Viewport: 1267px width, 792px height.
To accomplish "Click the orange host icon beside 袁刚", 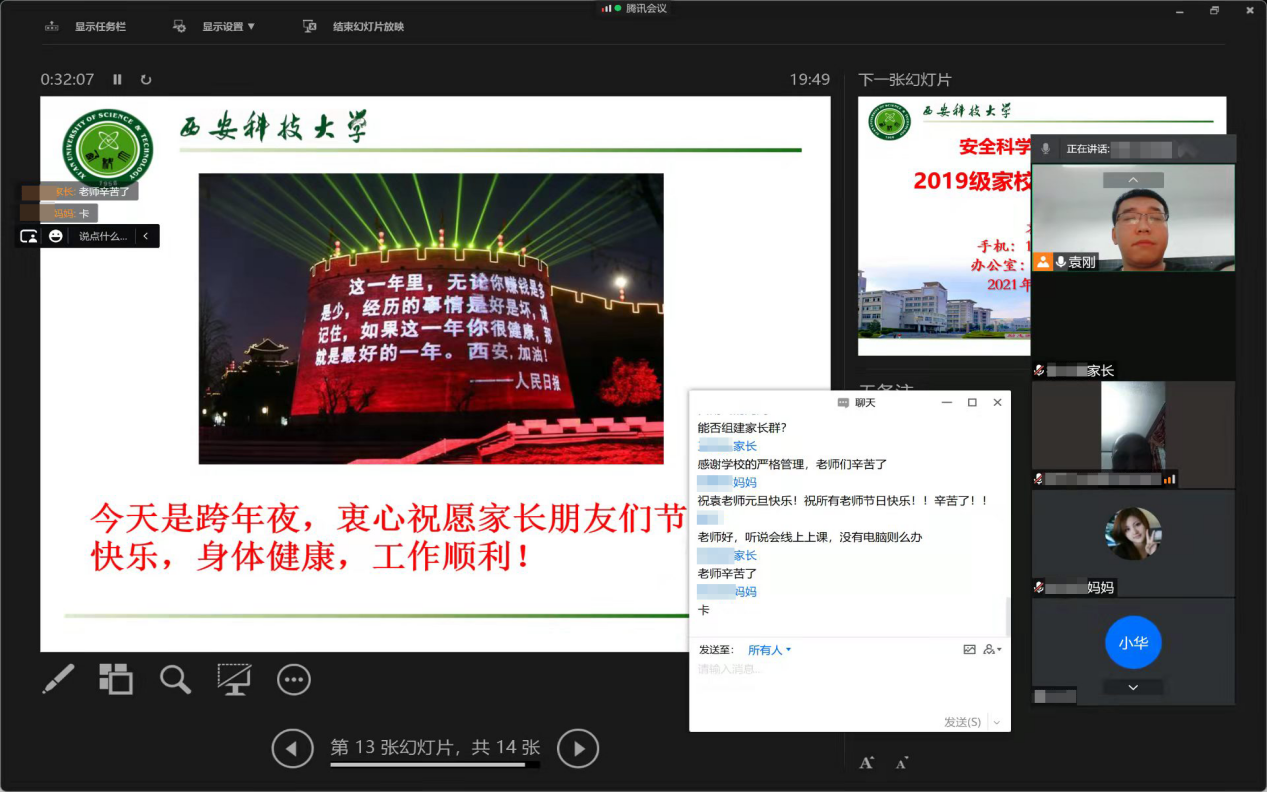I will click(1043, 262).
